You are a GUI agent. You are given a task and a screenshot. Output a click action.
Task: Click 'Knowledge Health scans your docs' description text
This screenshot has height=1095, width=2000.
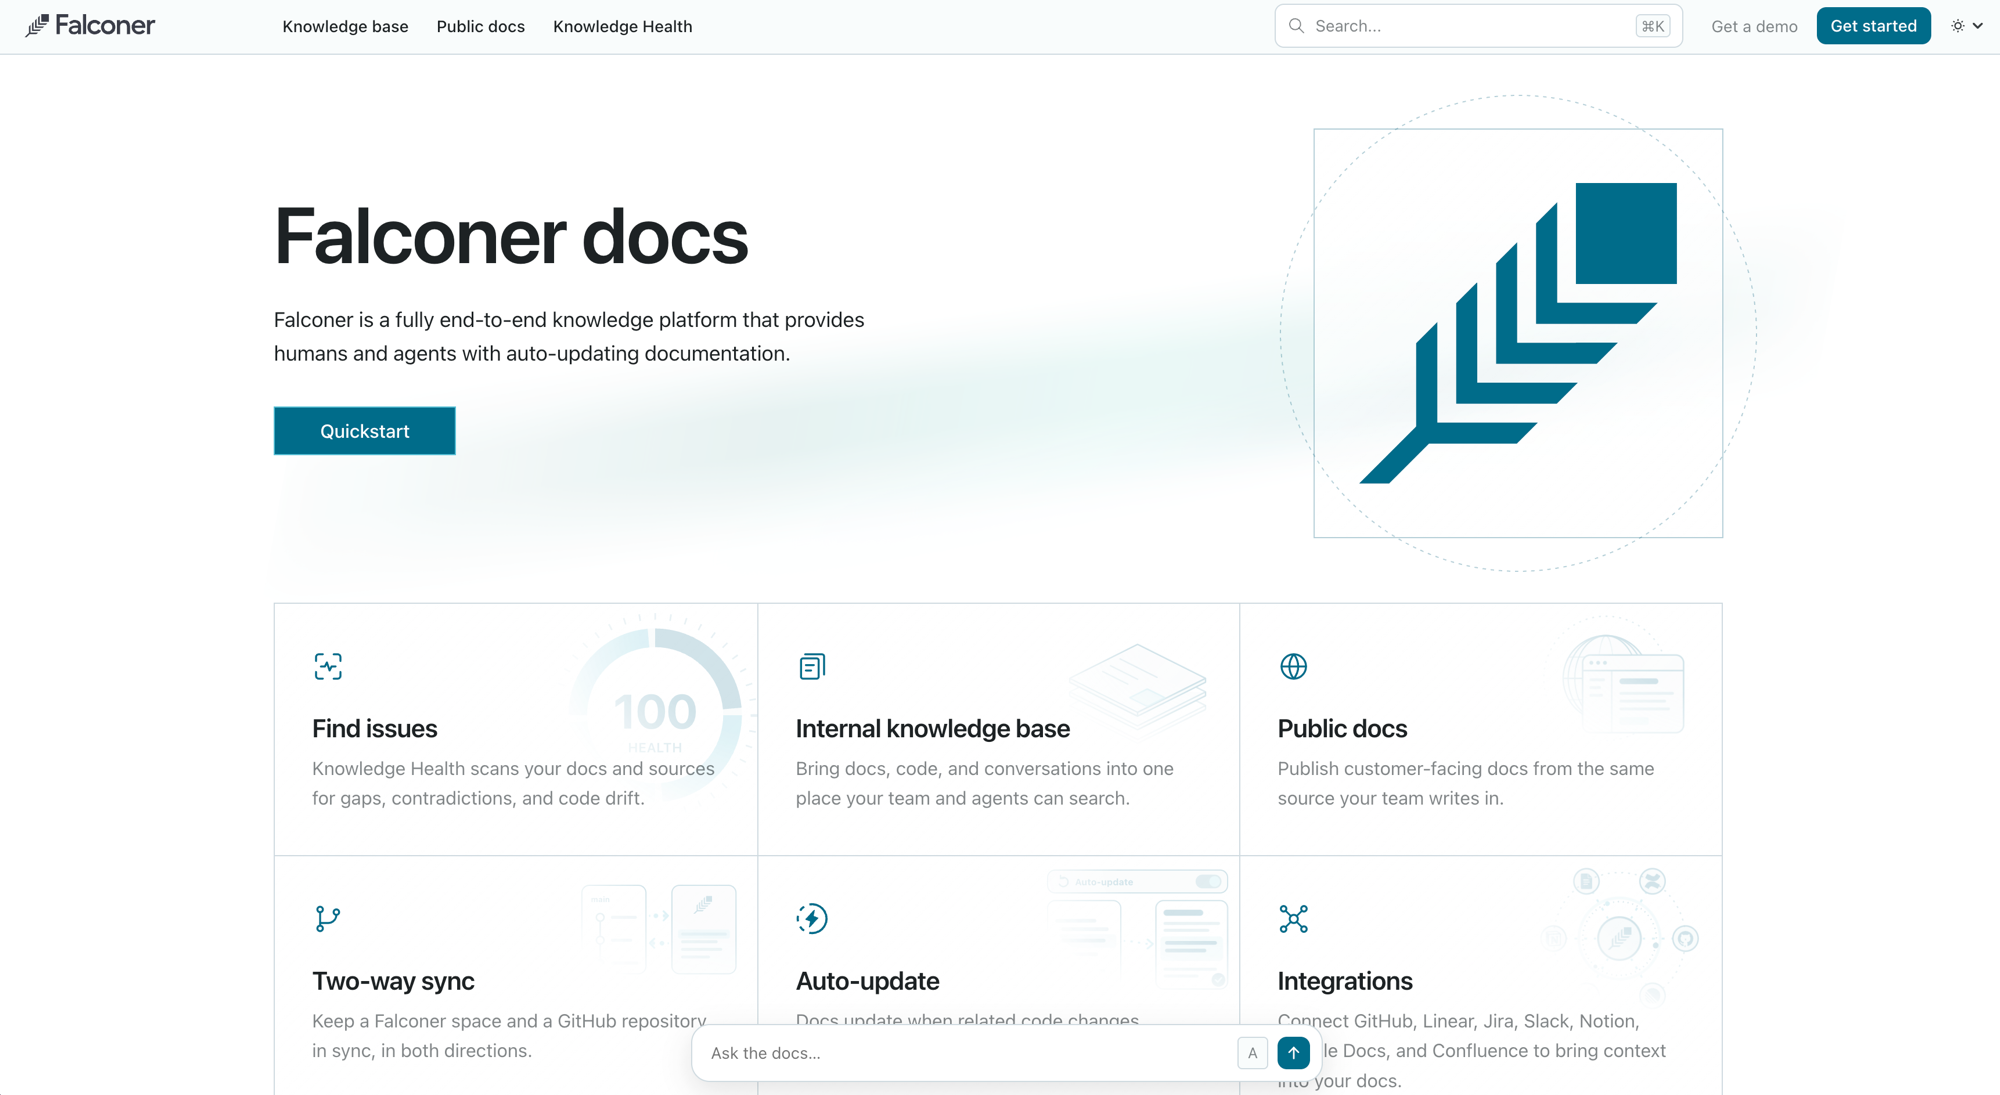coord(513,783)
